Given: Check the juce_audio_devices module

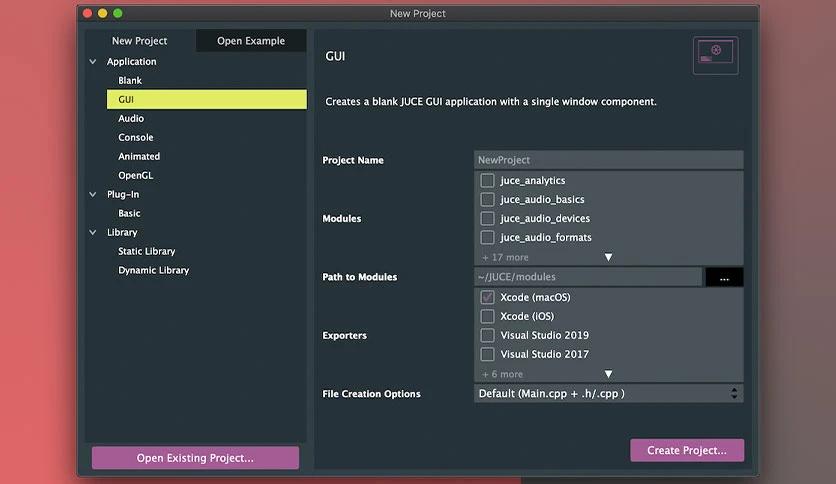Looking at the screenshot, I should click(487, 219).
